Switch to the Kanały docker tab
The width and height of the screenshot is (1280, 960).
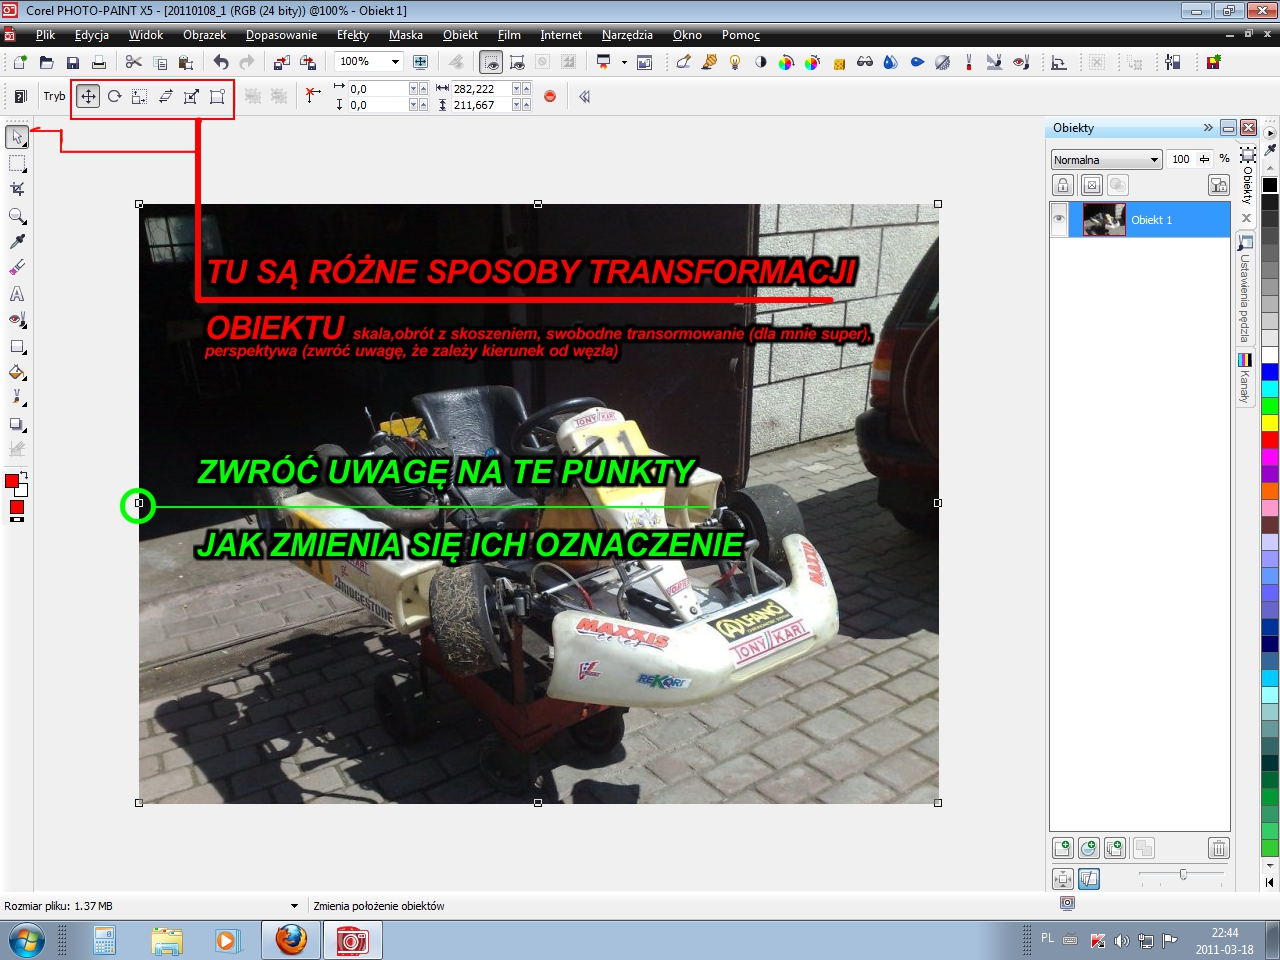pyautogui.click(x=1245, y=380)
